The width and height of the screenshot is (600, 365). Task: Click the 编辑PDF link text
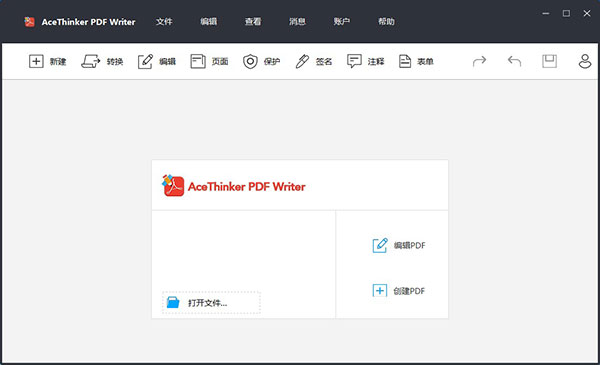tap(409, 245)
